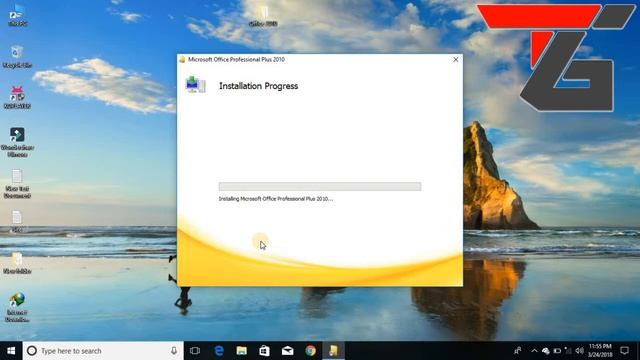Open the taskbar clock showing 11:55 PM
The image size is (640, 360).
600,351
